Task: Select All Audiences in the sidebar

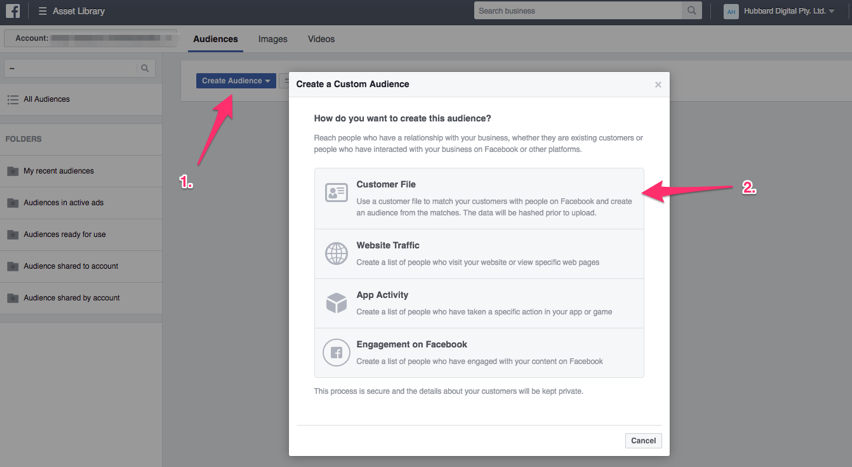Action: coord(81,99)
